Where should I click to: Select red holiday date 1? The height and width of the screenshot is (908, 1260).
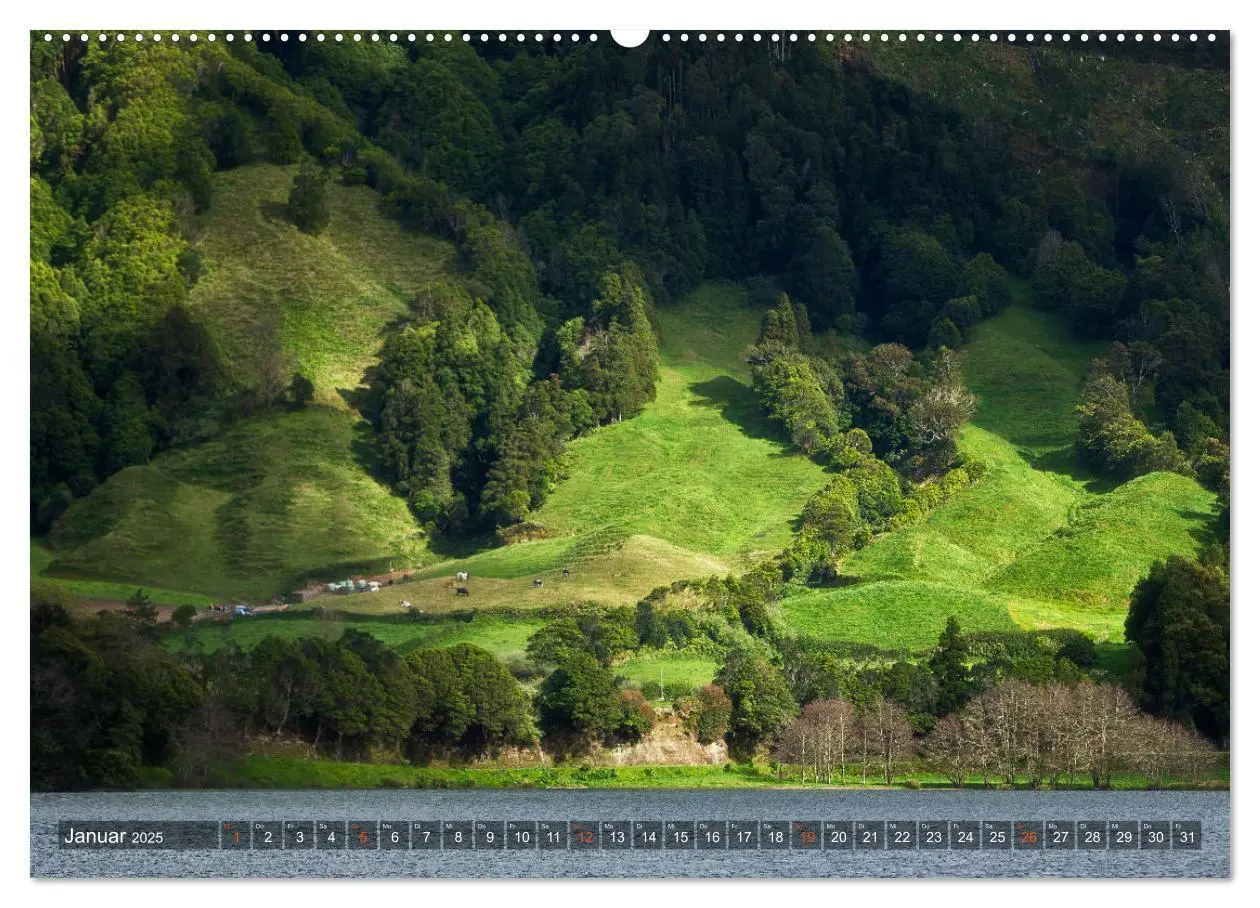(235, 836)
